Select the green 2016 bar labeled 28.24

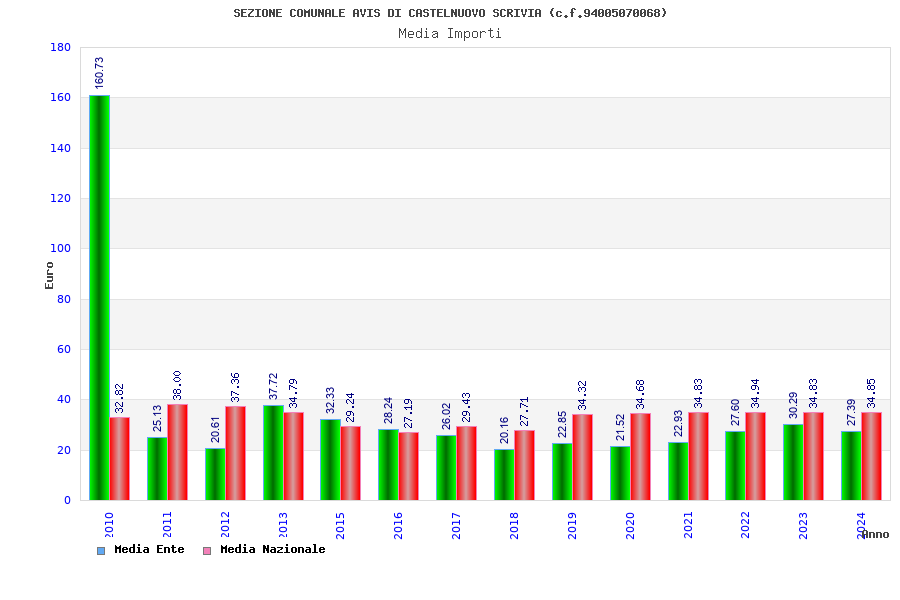click(x=389, y=464)
